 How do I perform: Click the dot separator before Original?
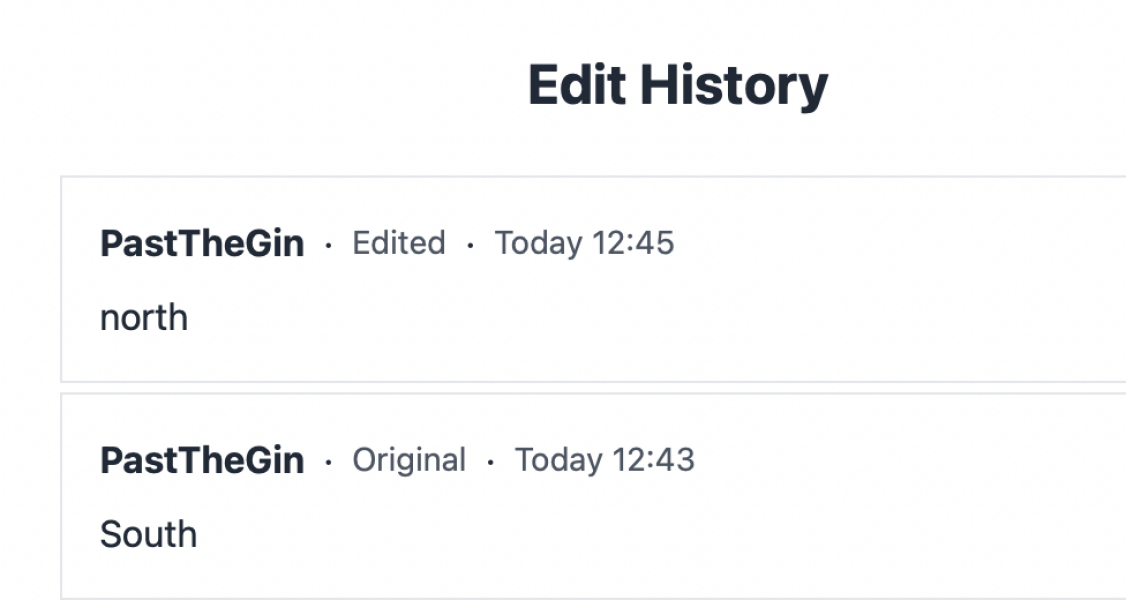pos(328,462)
